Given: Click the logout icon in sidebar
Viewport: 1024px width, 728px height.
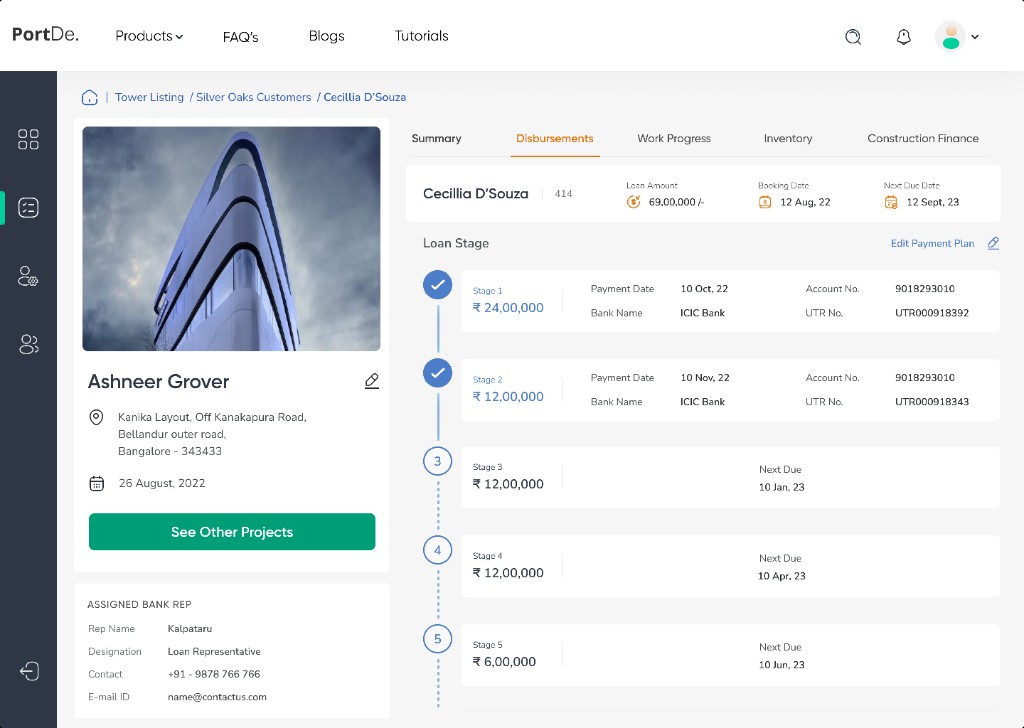Looking at the screenshot, I should pos(29,671).
